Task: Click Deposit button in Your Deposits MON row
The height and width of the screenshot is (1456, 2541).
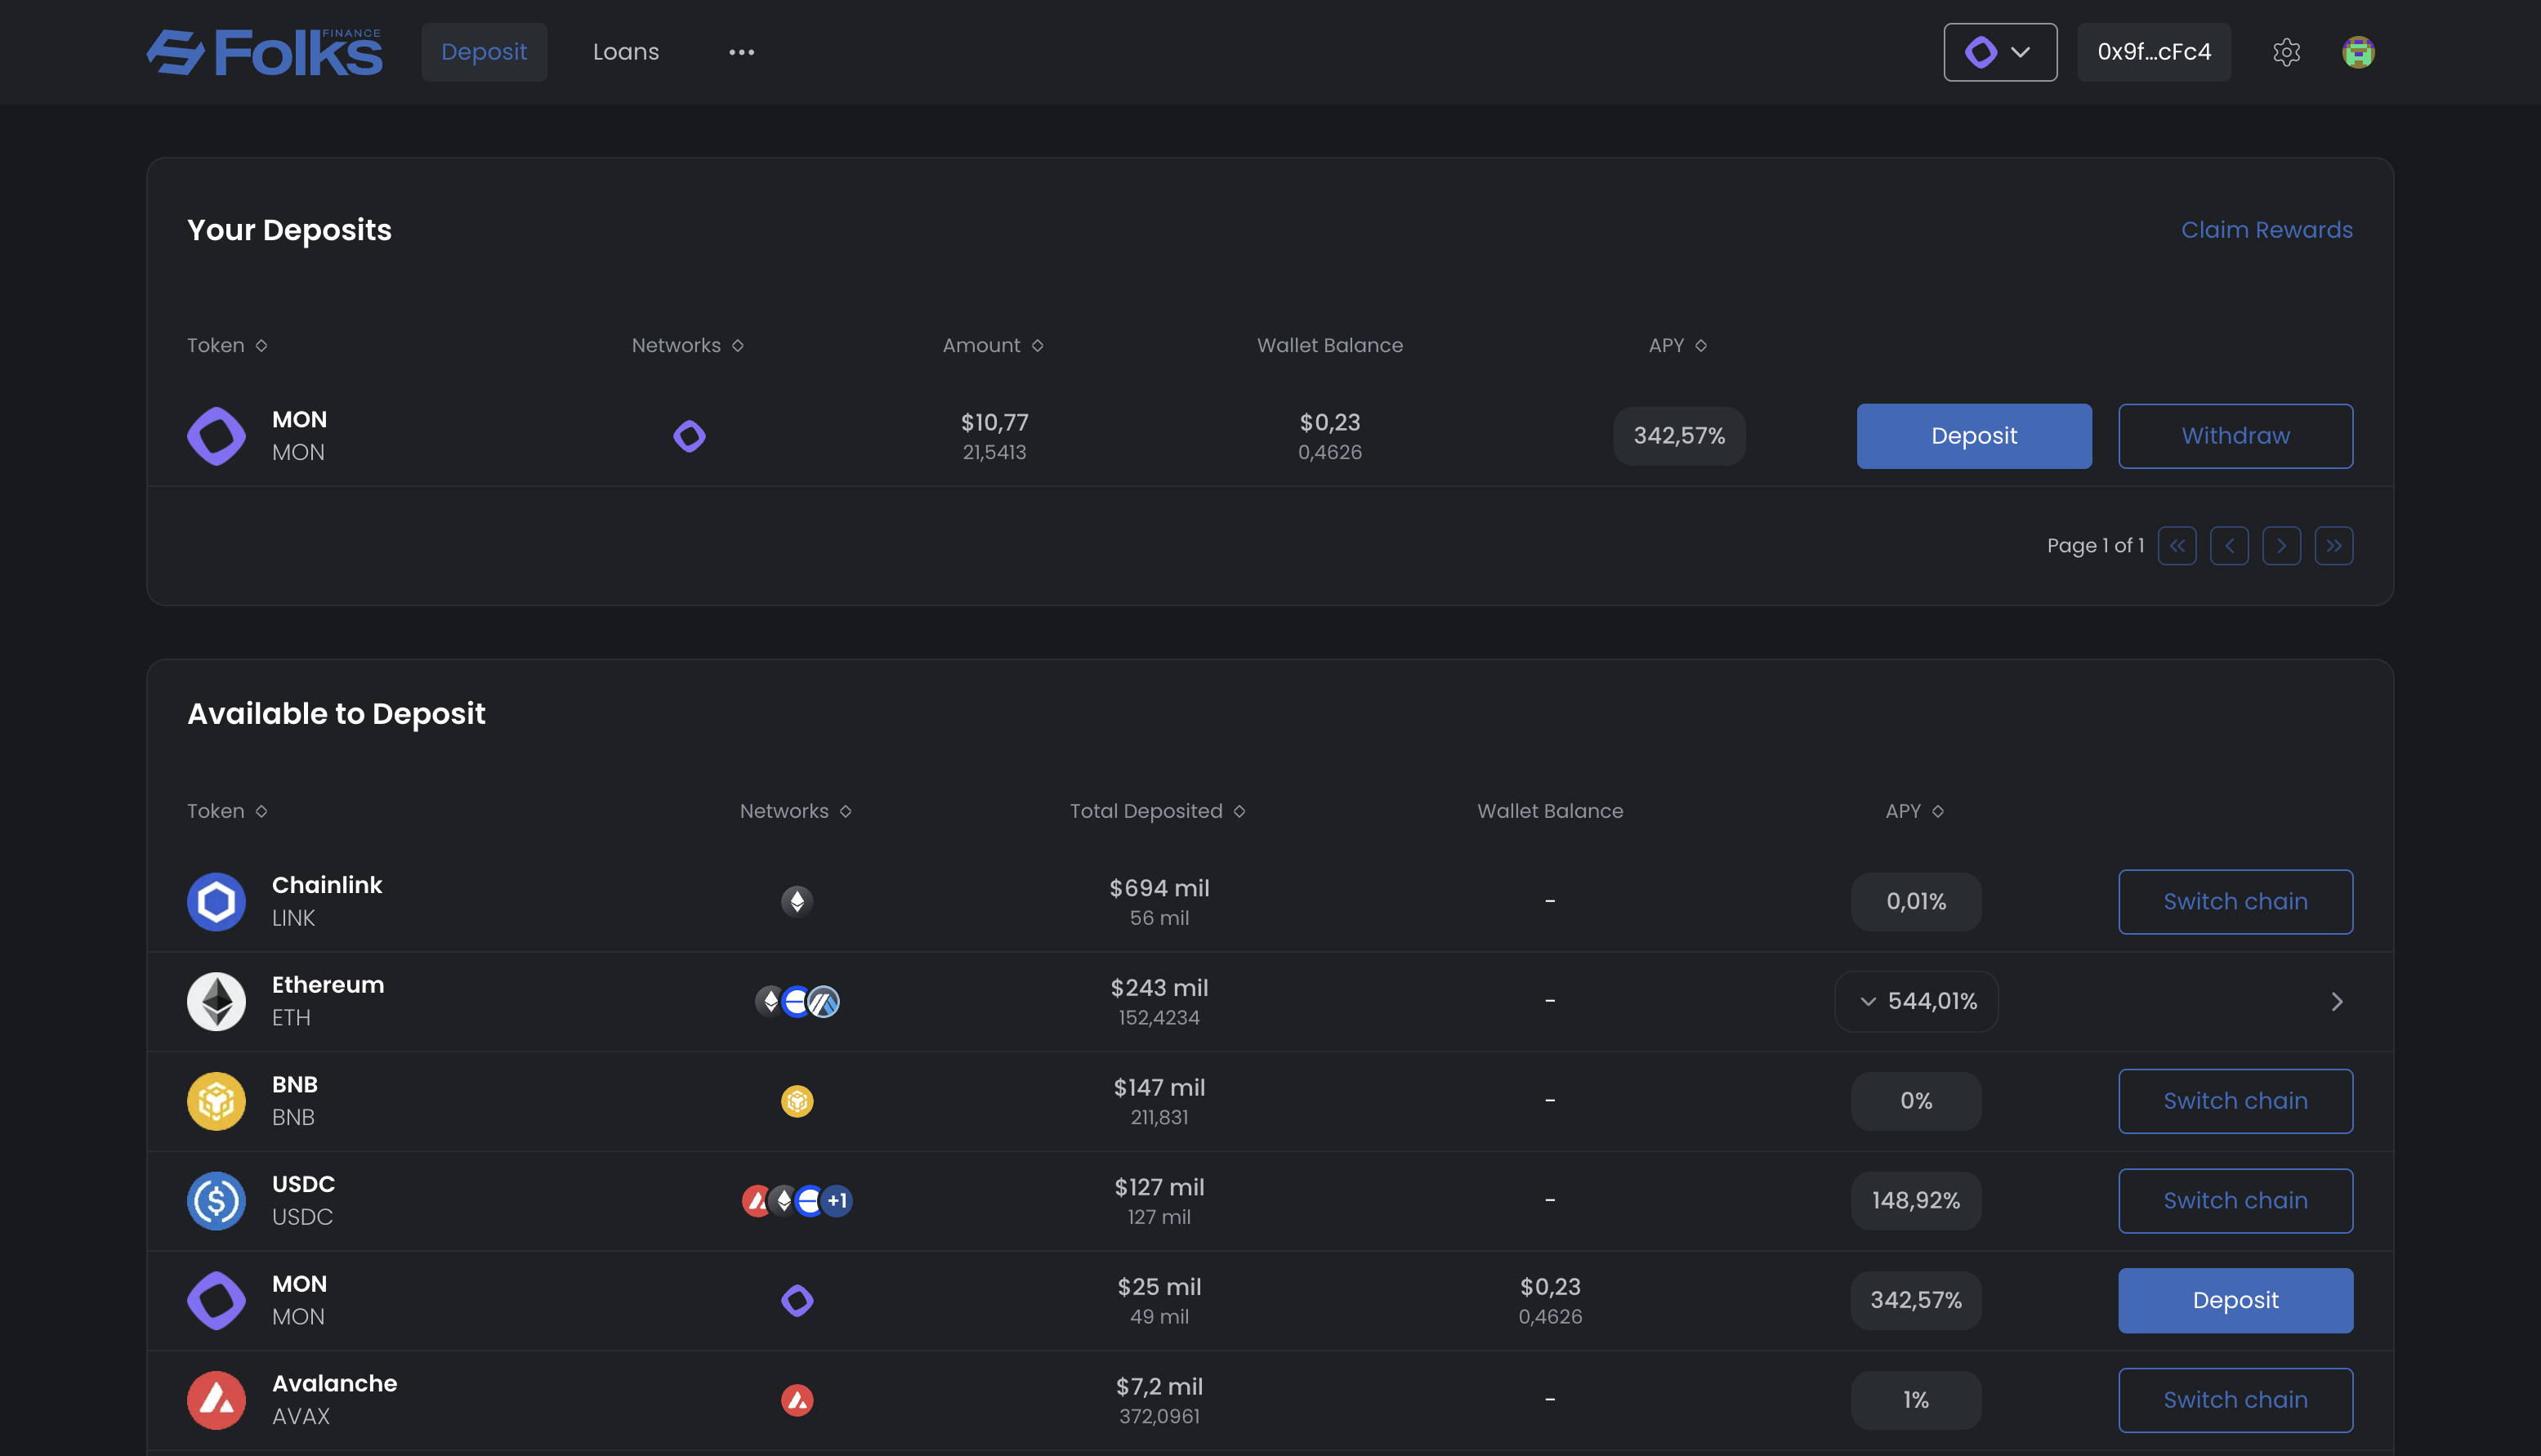Action: click(1974, 436)
